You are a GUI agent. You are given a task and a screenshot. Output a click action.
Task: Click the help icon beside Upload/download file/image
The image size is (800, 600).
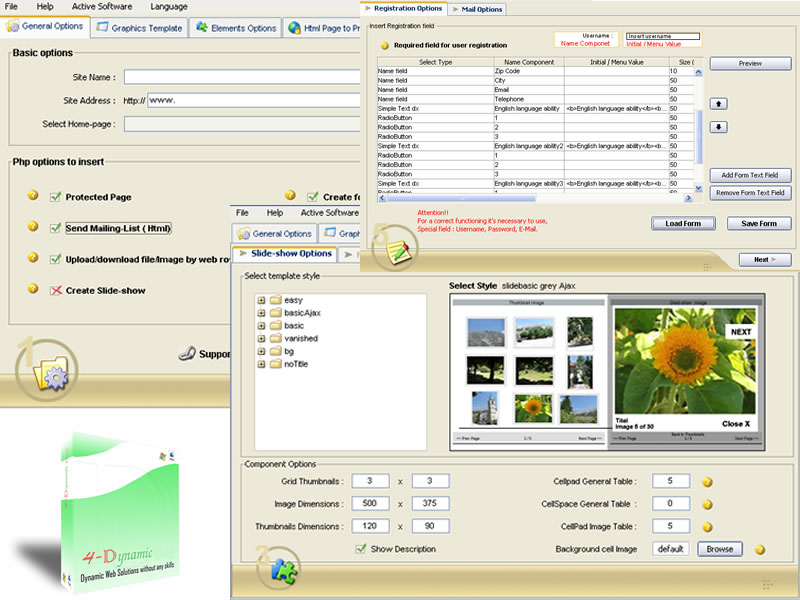tap(33, 257)
